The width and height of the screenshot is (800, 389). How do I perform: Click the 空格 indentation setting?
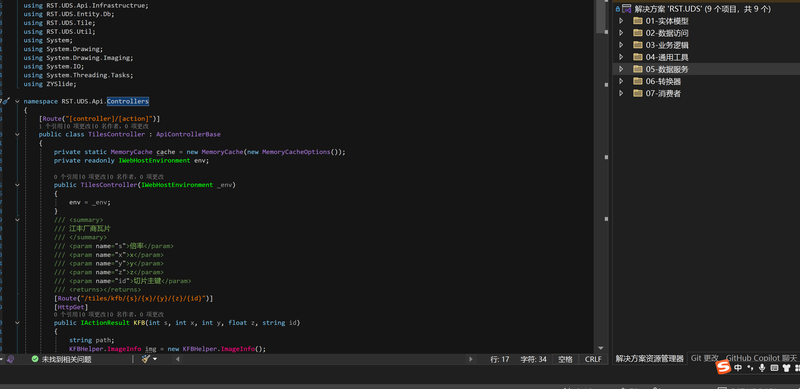[565, 359]
